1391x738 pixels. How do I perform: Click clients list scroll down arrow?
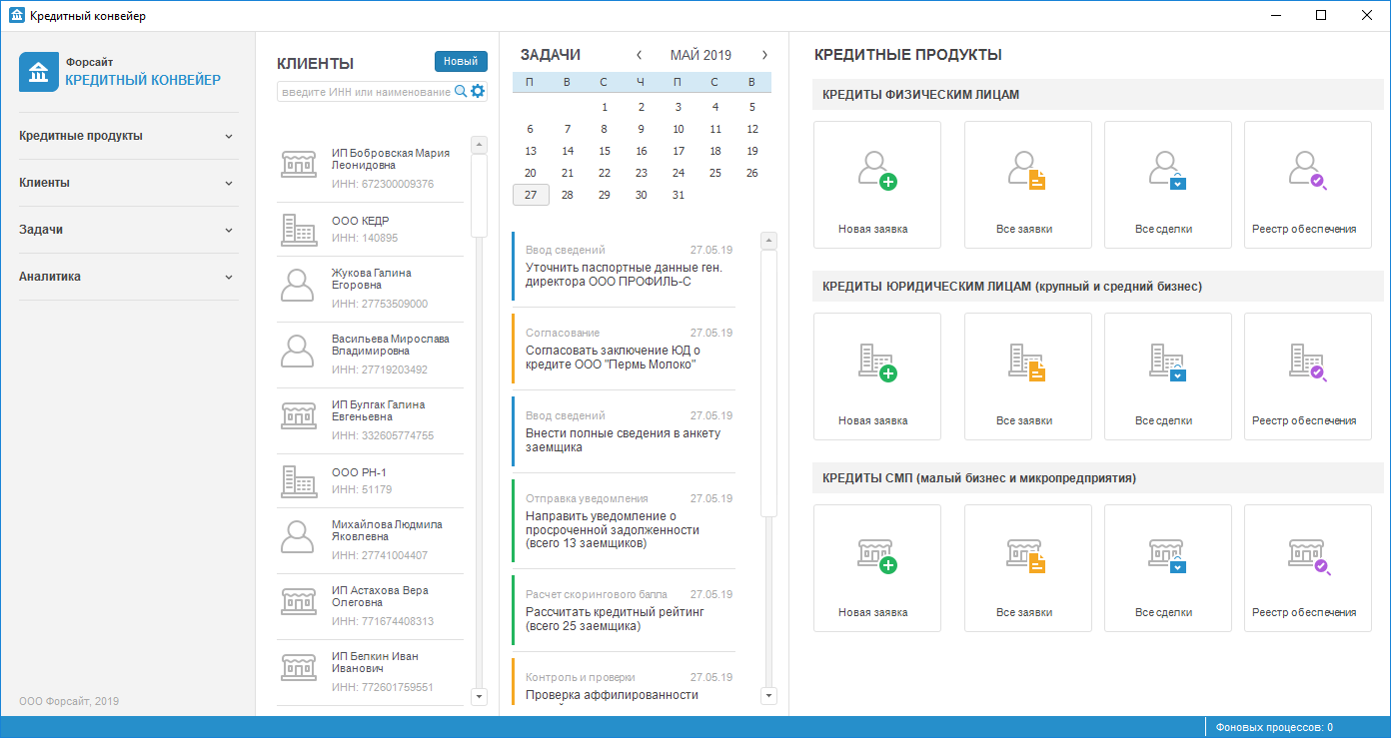click(478, 696)
